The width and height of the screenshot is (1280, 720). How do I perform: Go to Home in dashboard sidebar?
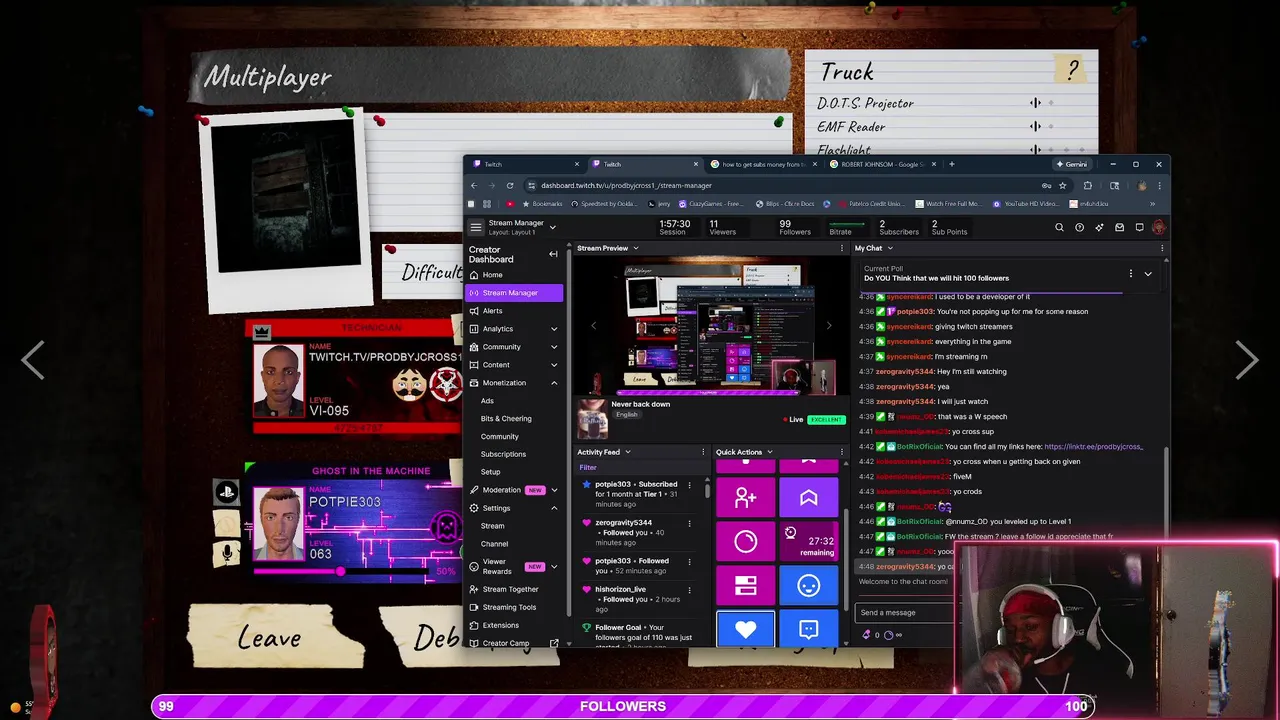[513, 275]
